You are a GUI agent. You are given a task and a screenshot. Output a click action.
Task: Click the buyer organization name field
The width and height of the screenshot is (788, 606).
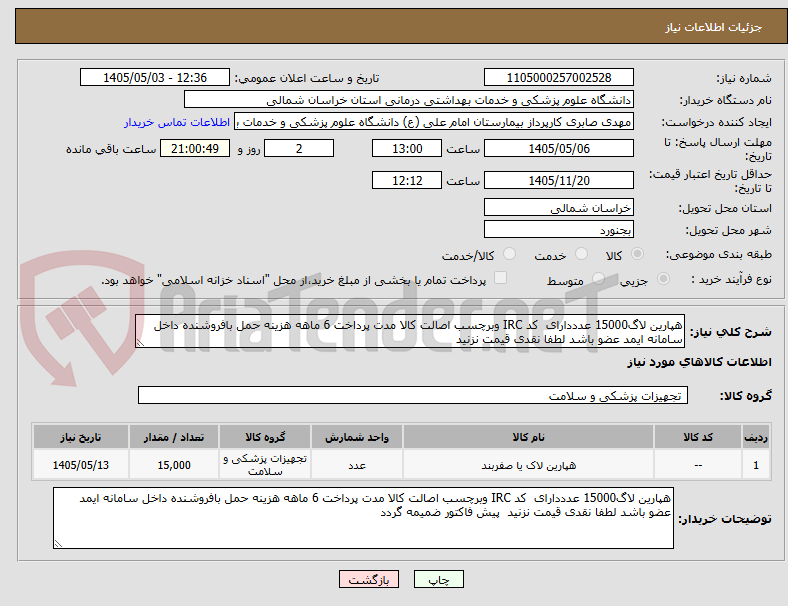click(409, 99)
